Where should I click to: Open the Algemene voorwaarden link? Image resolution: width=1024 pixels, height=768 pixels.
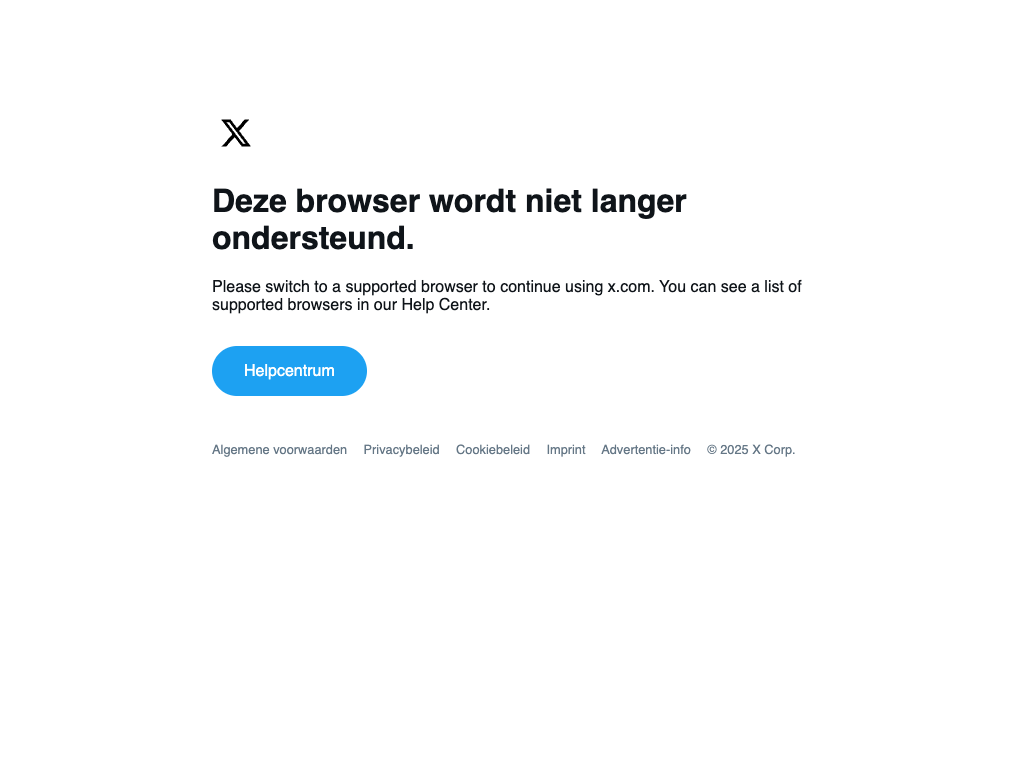pos(280,450)
